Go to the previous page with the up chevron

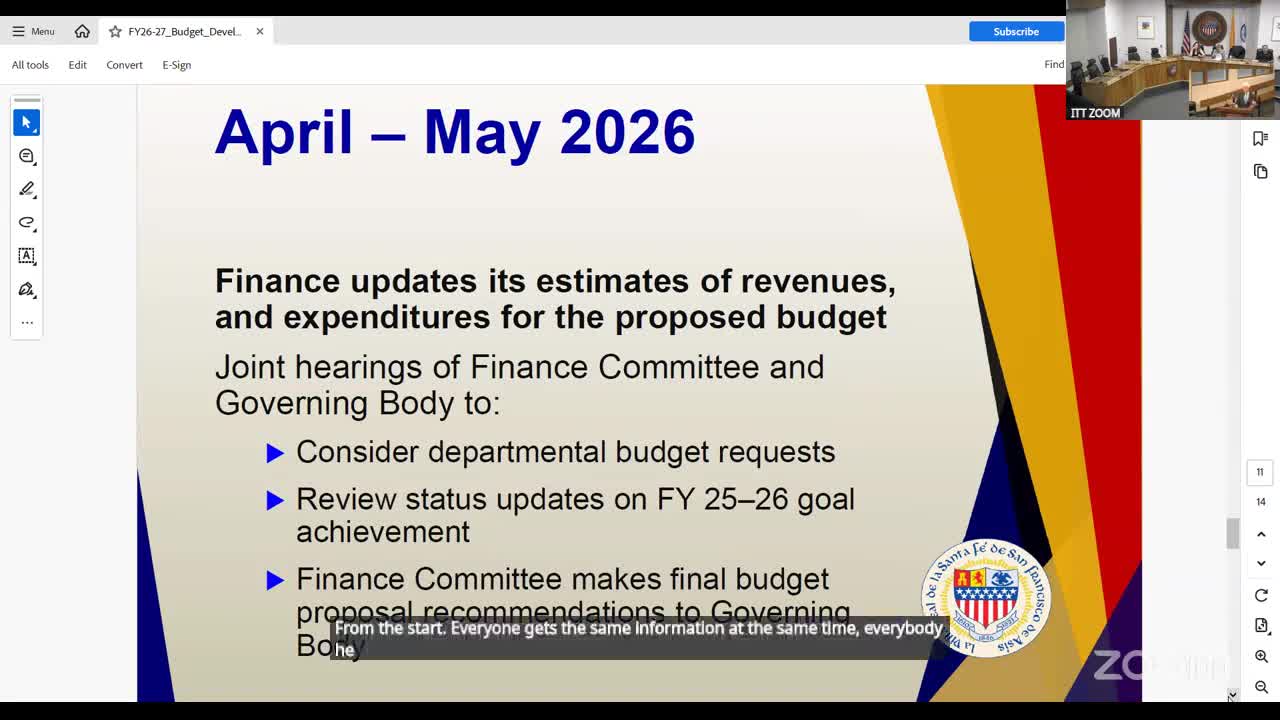(x=1261, y=533)
